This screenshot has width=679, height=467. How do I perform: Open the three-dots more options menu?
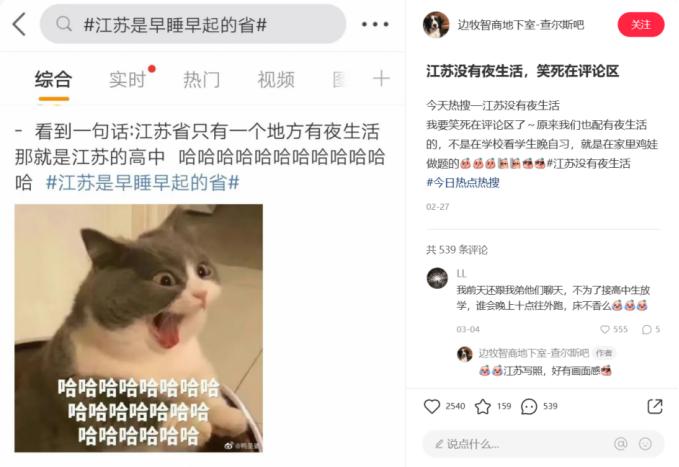[x=375, y=24]
